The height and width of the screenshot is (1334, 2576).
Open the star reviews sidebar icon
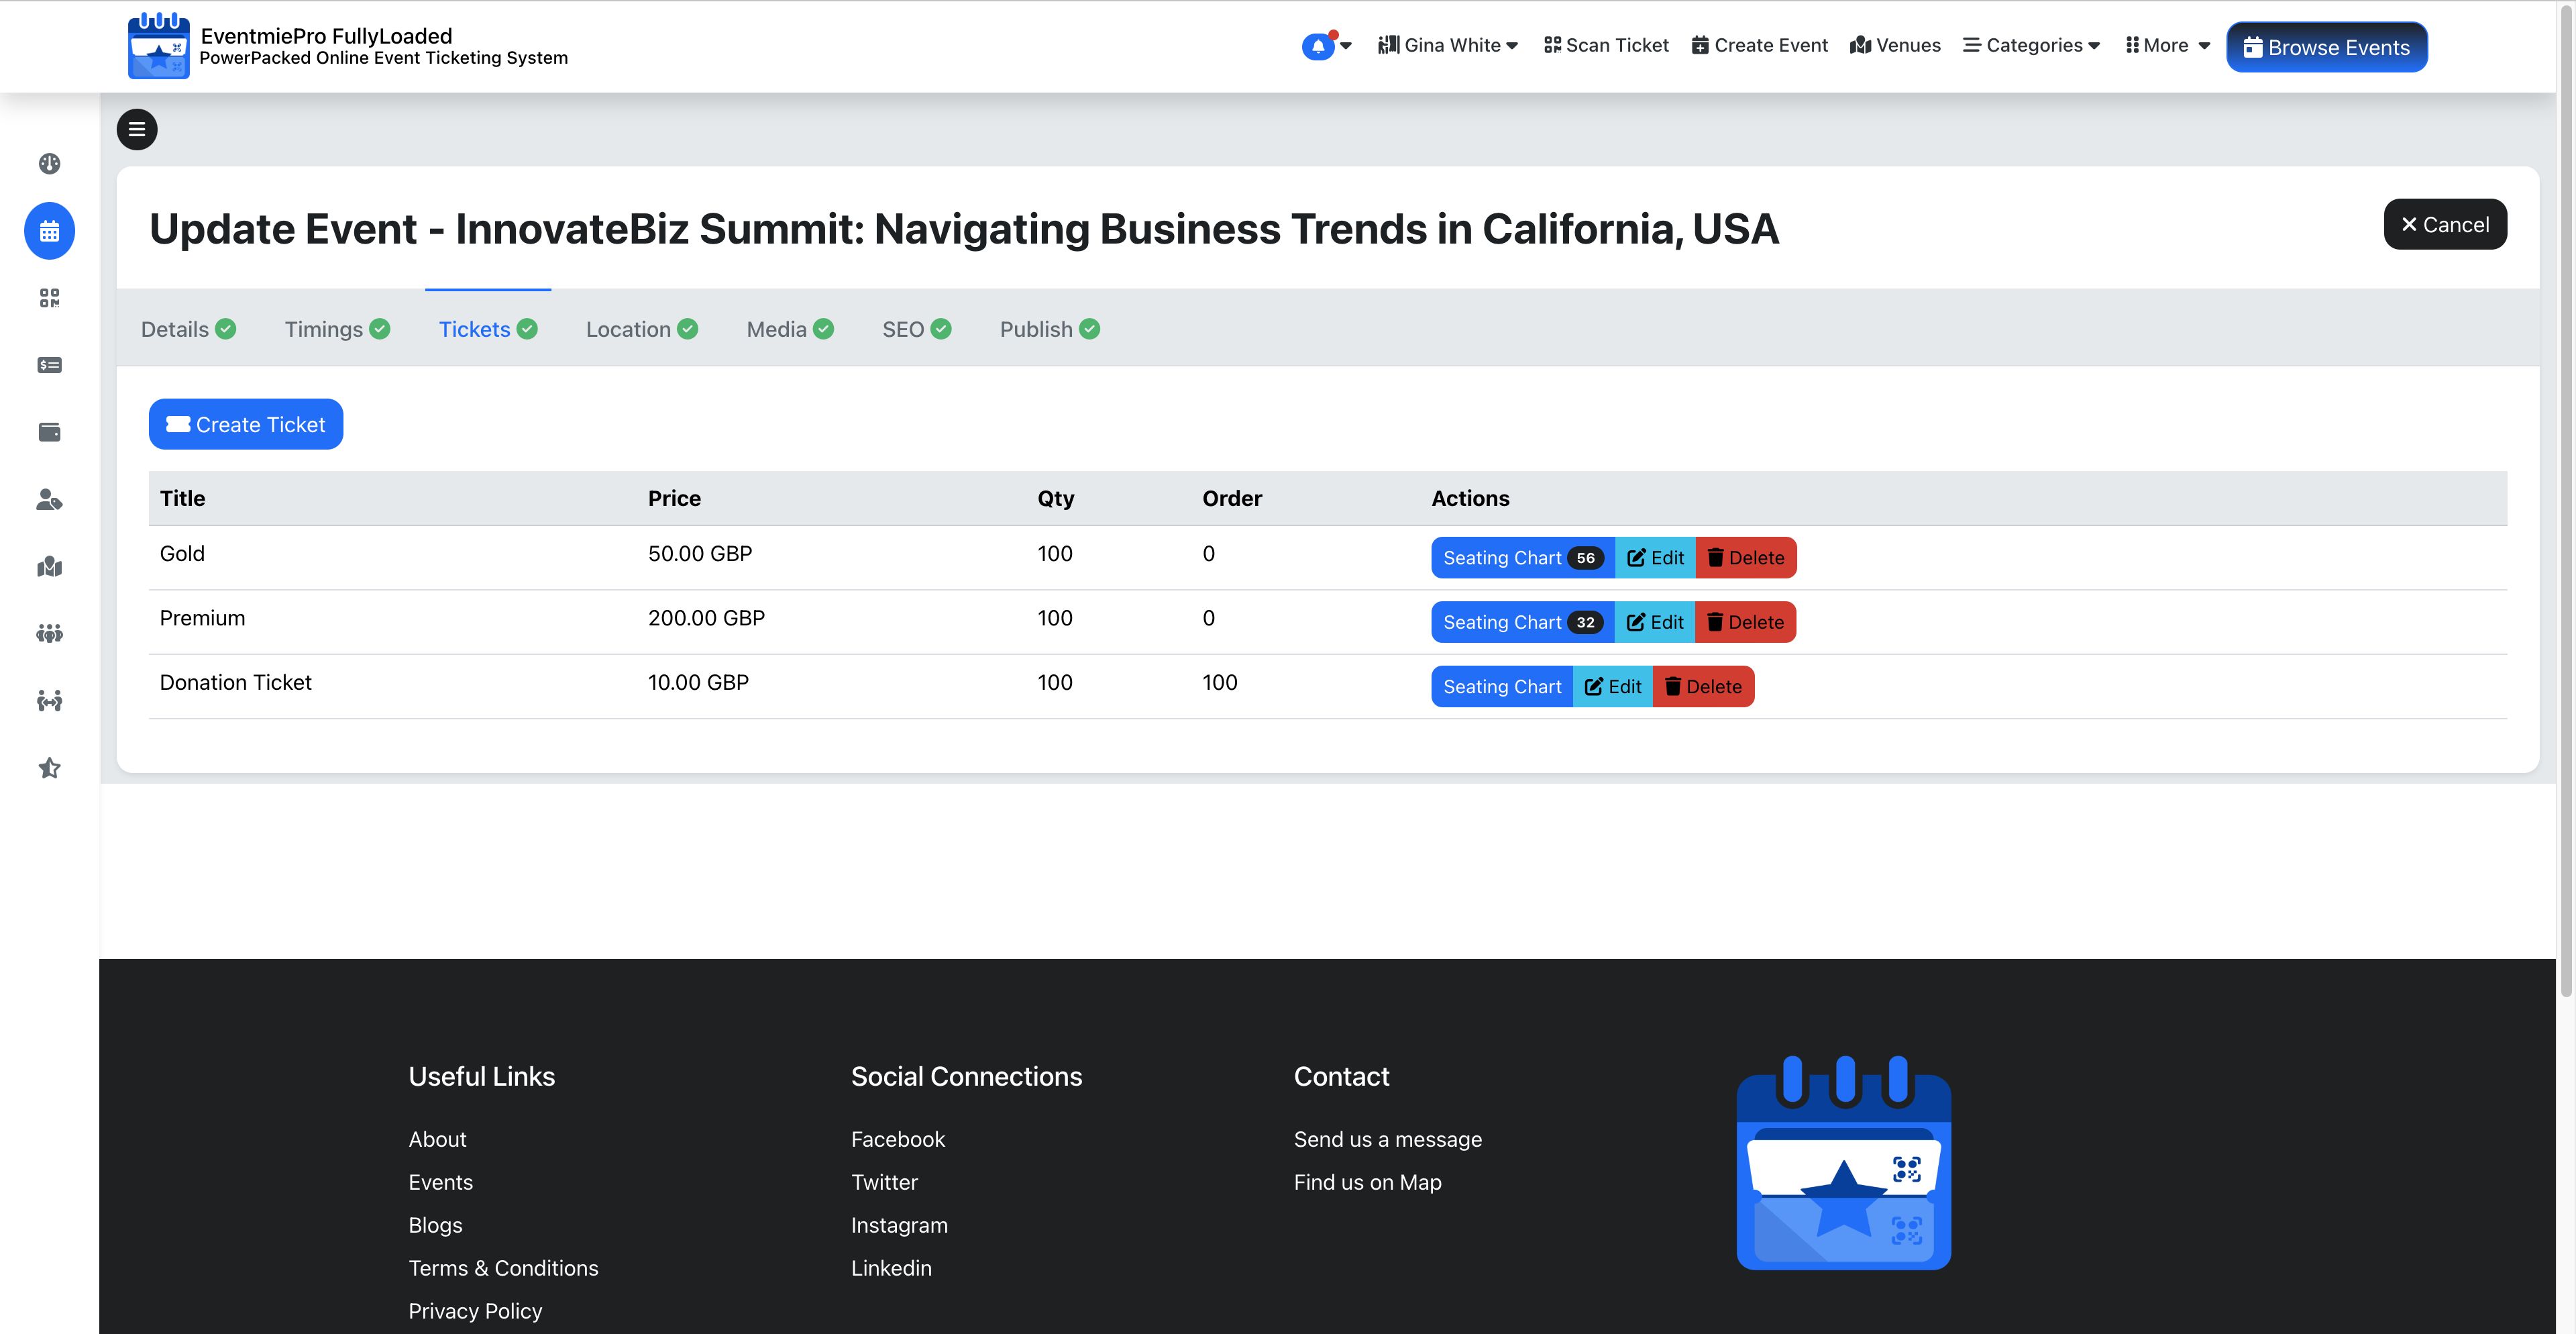click(49, 768)
